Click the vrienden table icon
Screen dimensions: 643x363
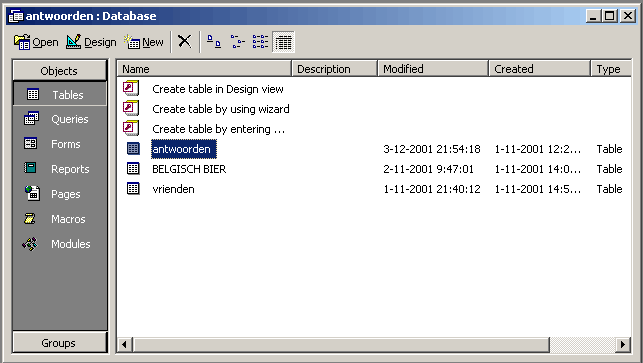pyautogui.click(x=133, y=188)
